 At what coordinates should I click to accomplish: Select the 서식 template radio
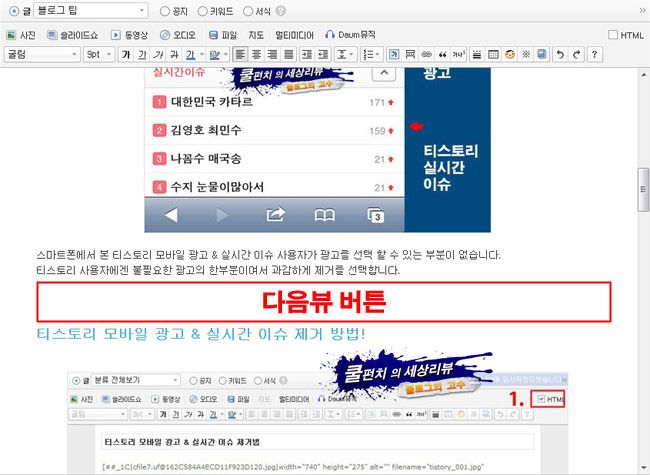pos(248,11)
